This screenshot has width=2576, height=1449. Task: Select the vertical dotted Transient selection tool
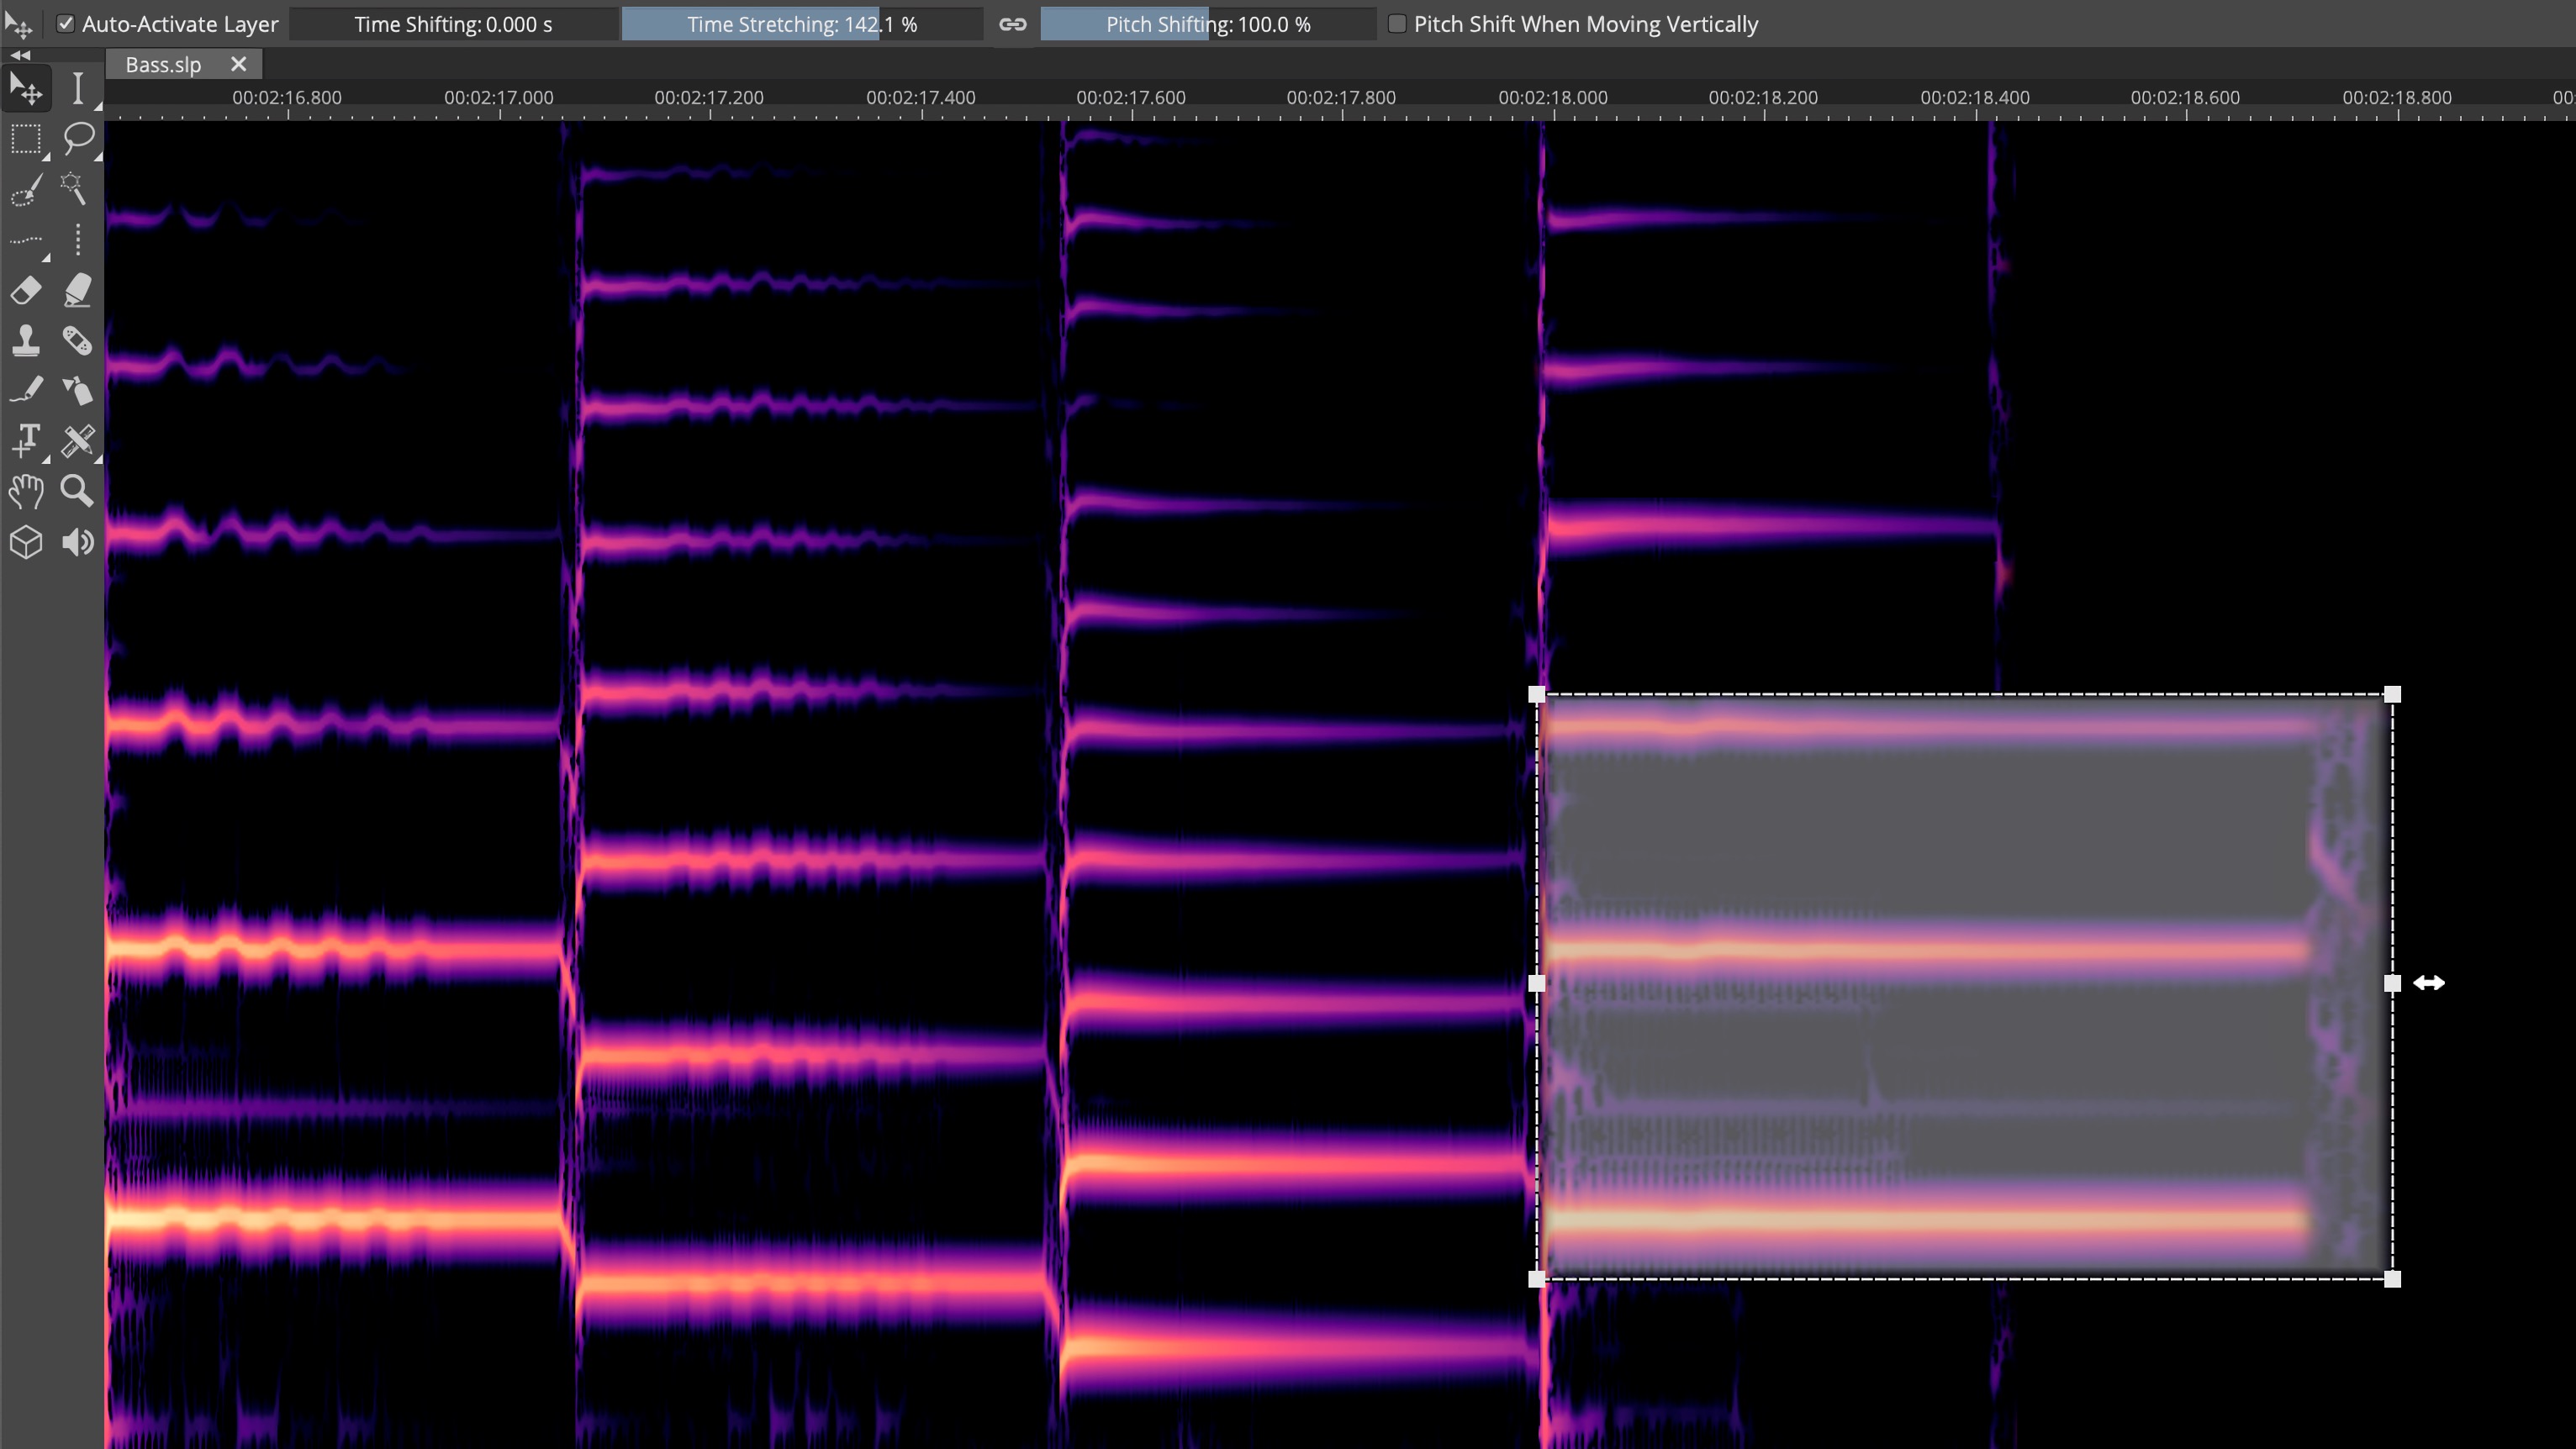(x=78, y=240)
